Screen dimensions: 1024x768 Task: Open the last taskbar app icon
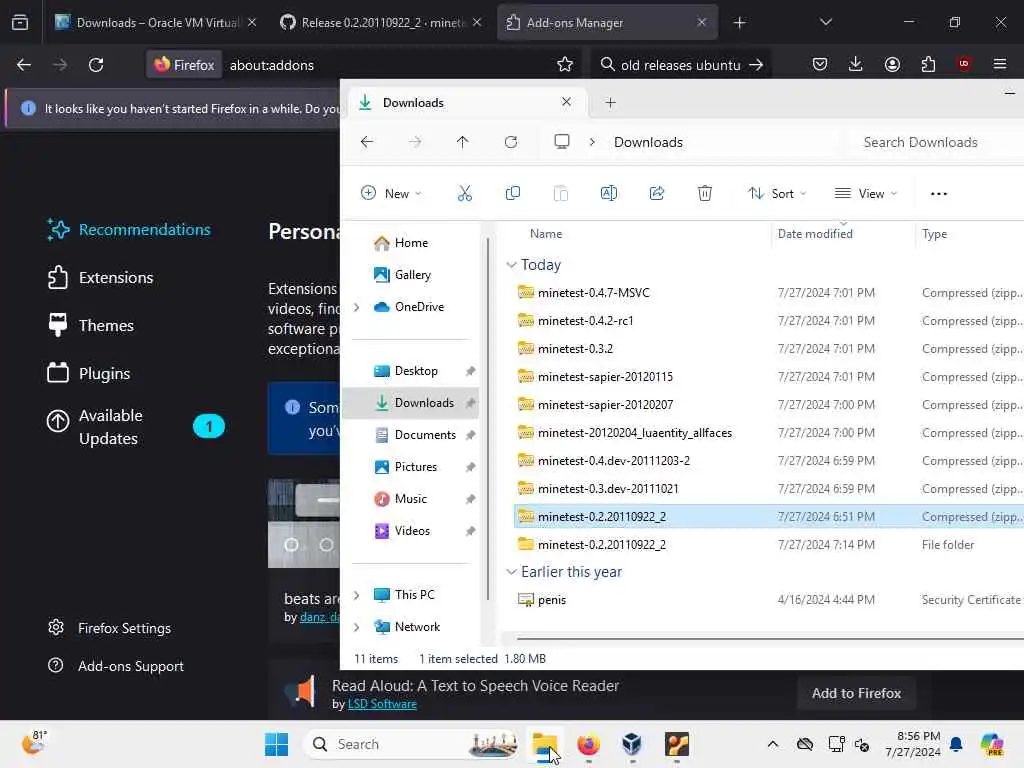pyautogui.click(x=677, y=744)
